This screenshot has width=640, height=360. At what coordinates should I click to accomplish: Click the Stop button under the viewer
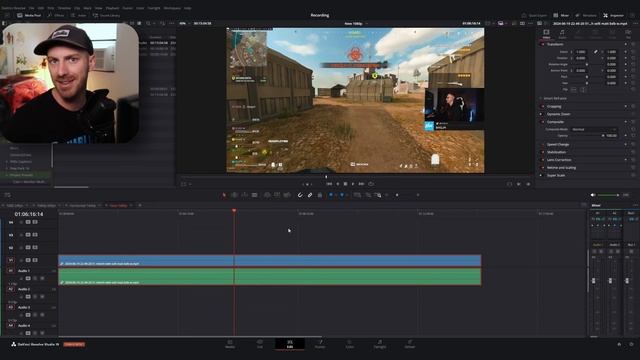click(345, 184)
